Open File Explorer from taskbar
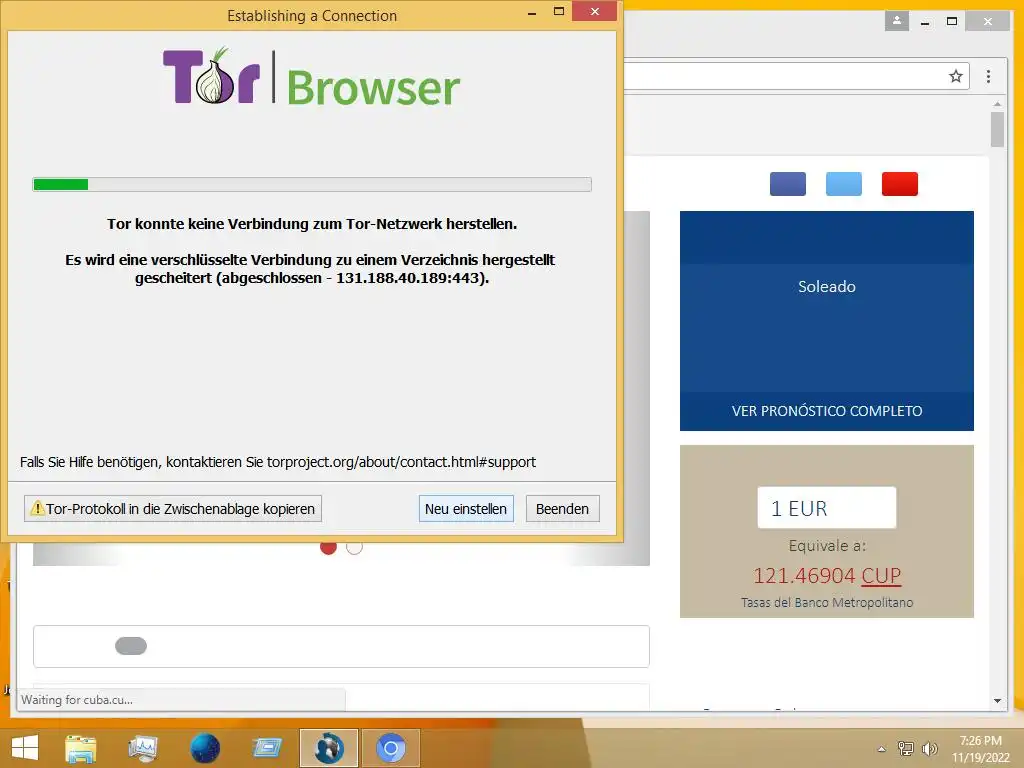The height and width of the screenshot is (768, 1024). tap(80, 748)
